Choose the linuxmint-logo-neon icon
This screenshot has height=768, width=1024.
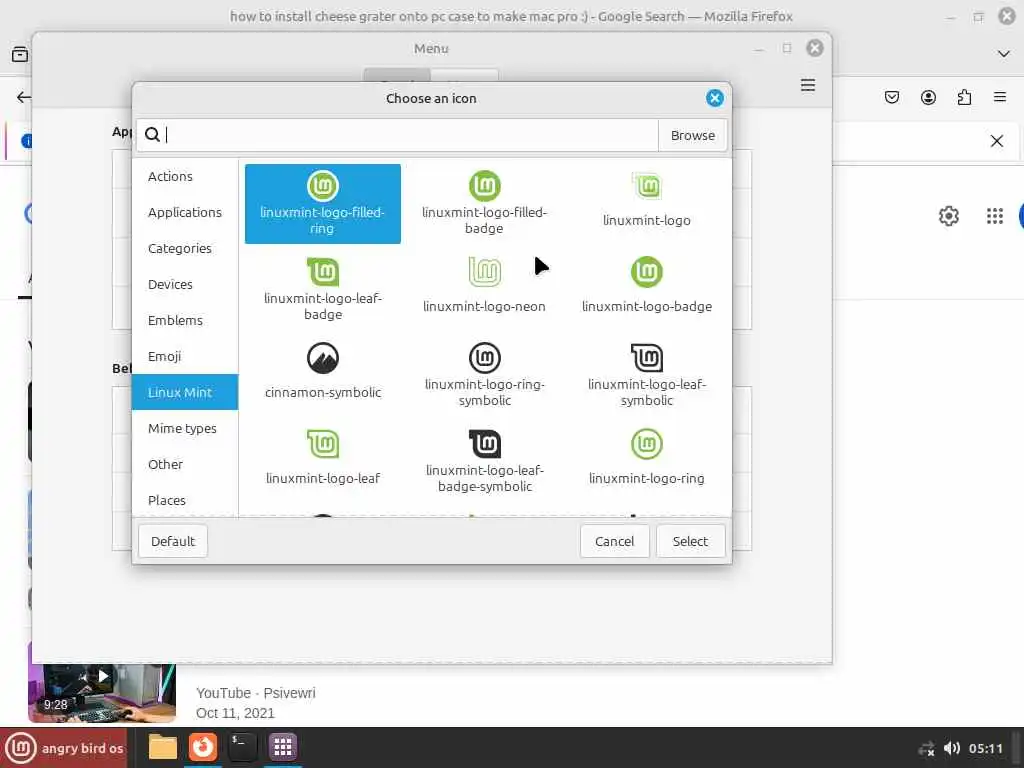click(485, 289)
